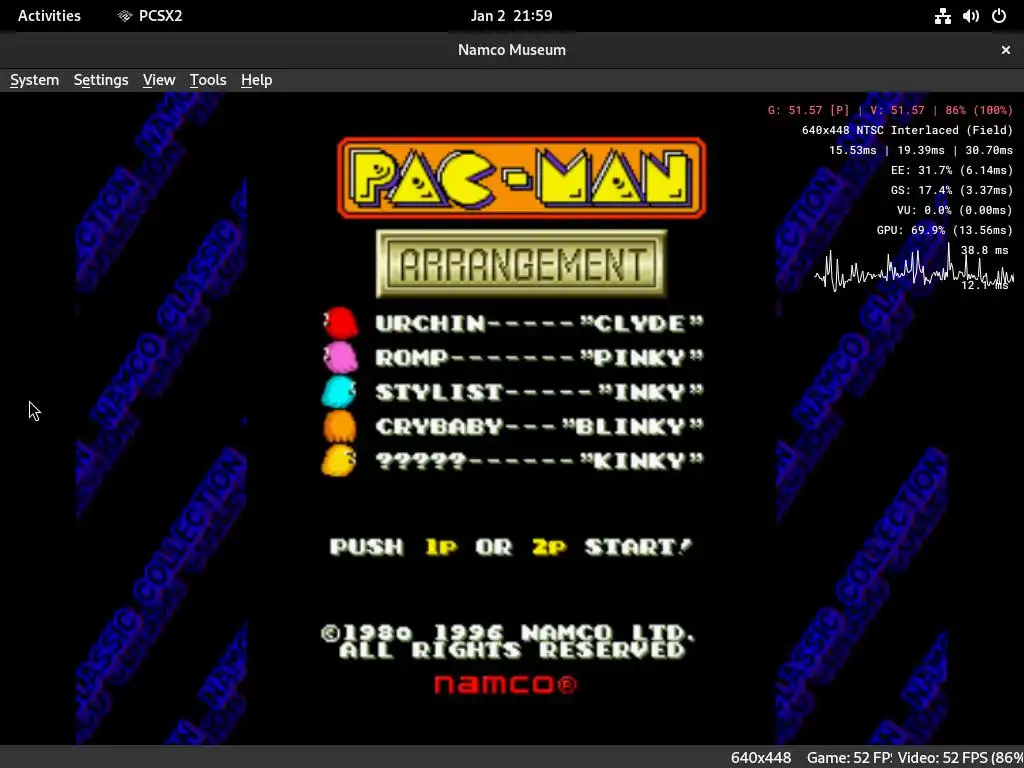
Task: Click the network status icon in system tray
Action: 942,16
